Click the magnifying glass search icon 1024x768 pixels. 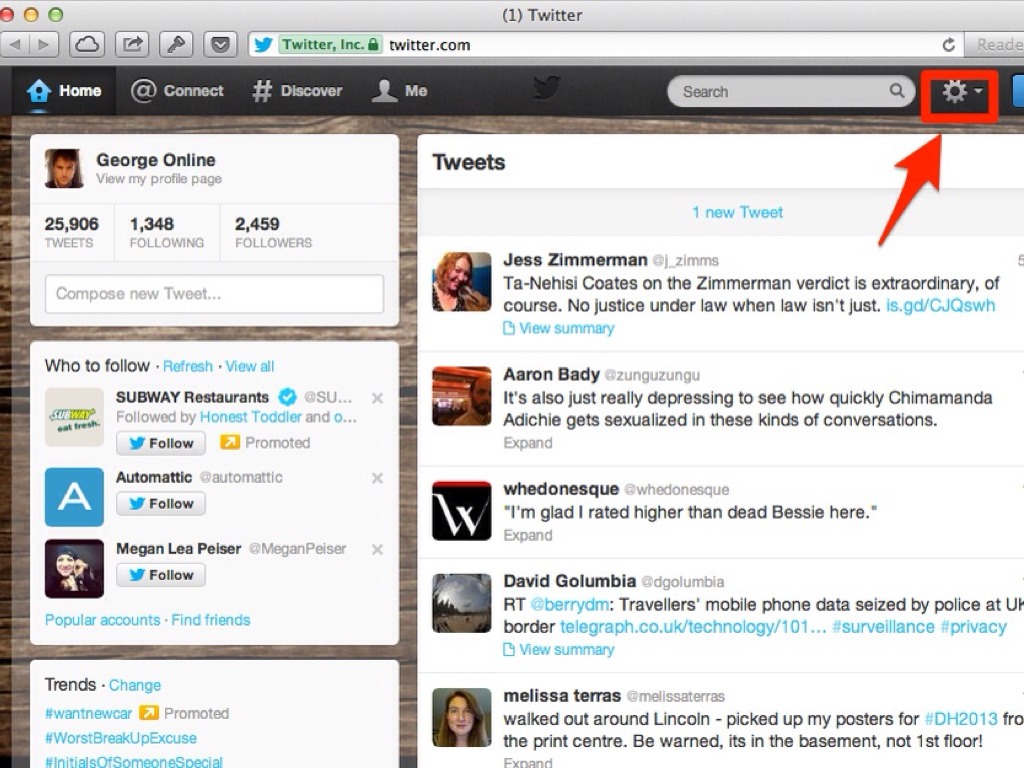896,91
